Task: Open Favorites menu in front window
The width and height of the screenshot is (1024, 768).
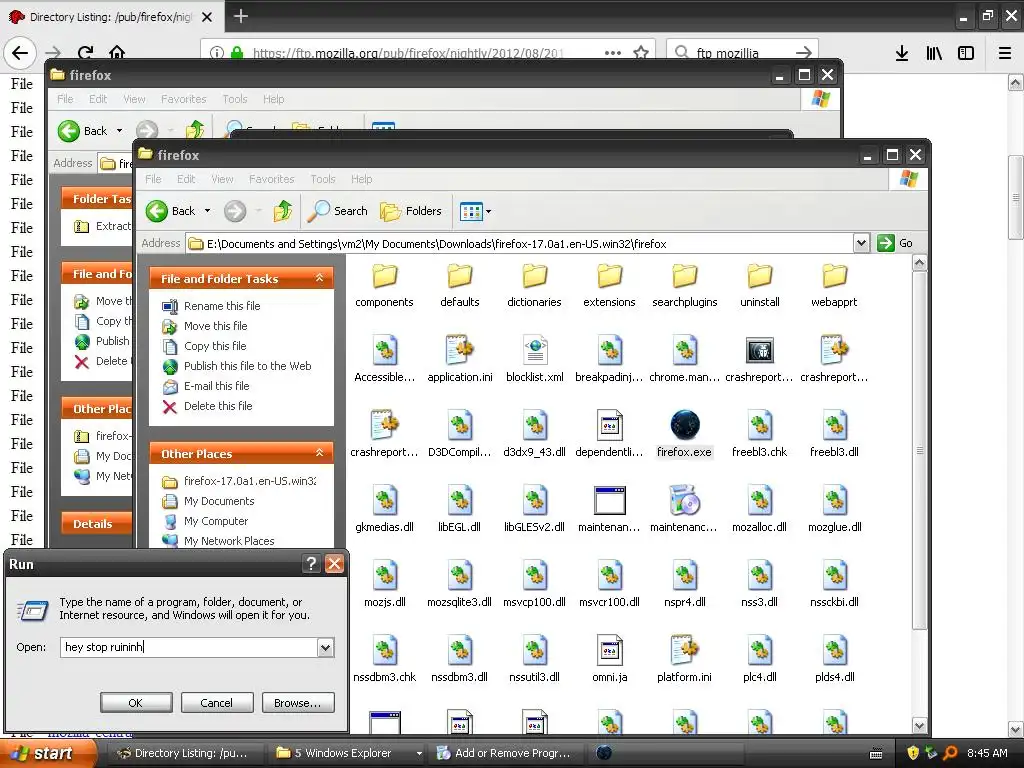Action: click(272, 179)
